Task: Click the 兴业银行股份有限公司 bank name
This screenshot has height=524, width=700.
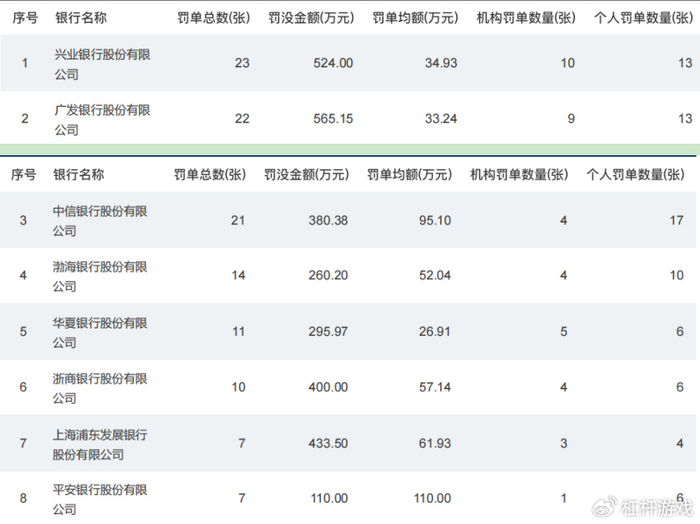Action: click(102, 64)
